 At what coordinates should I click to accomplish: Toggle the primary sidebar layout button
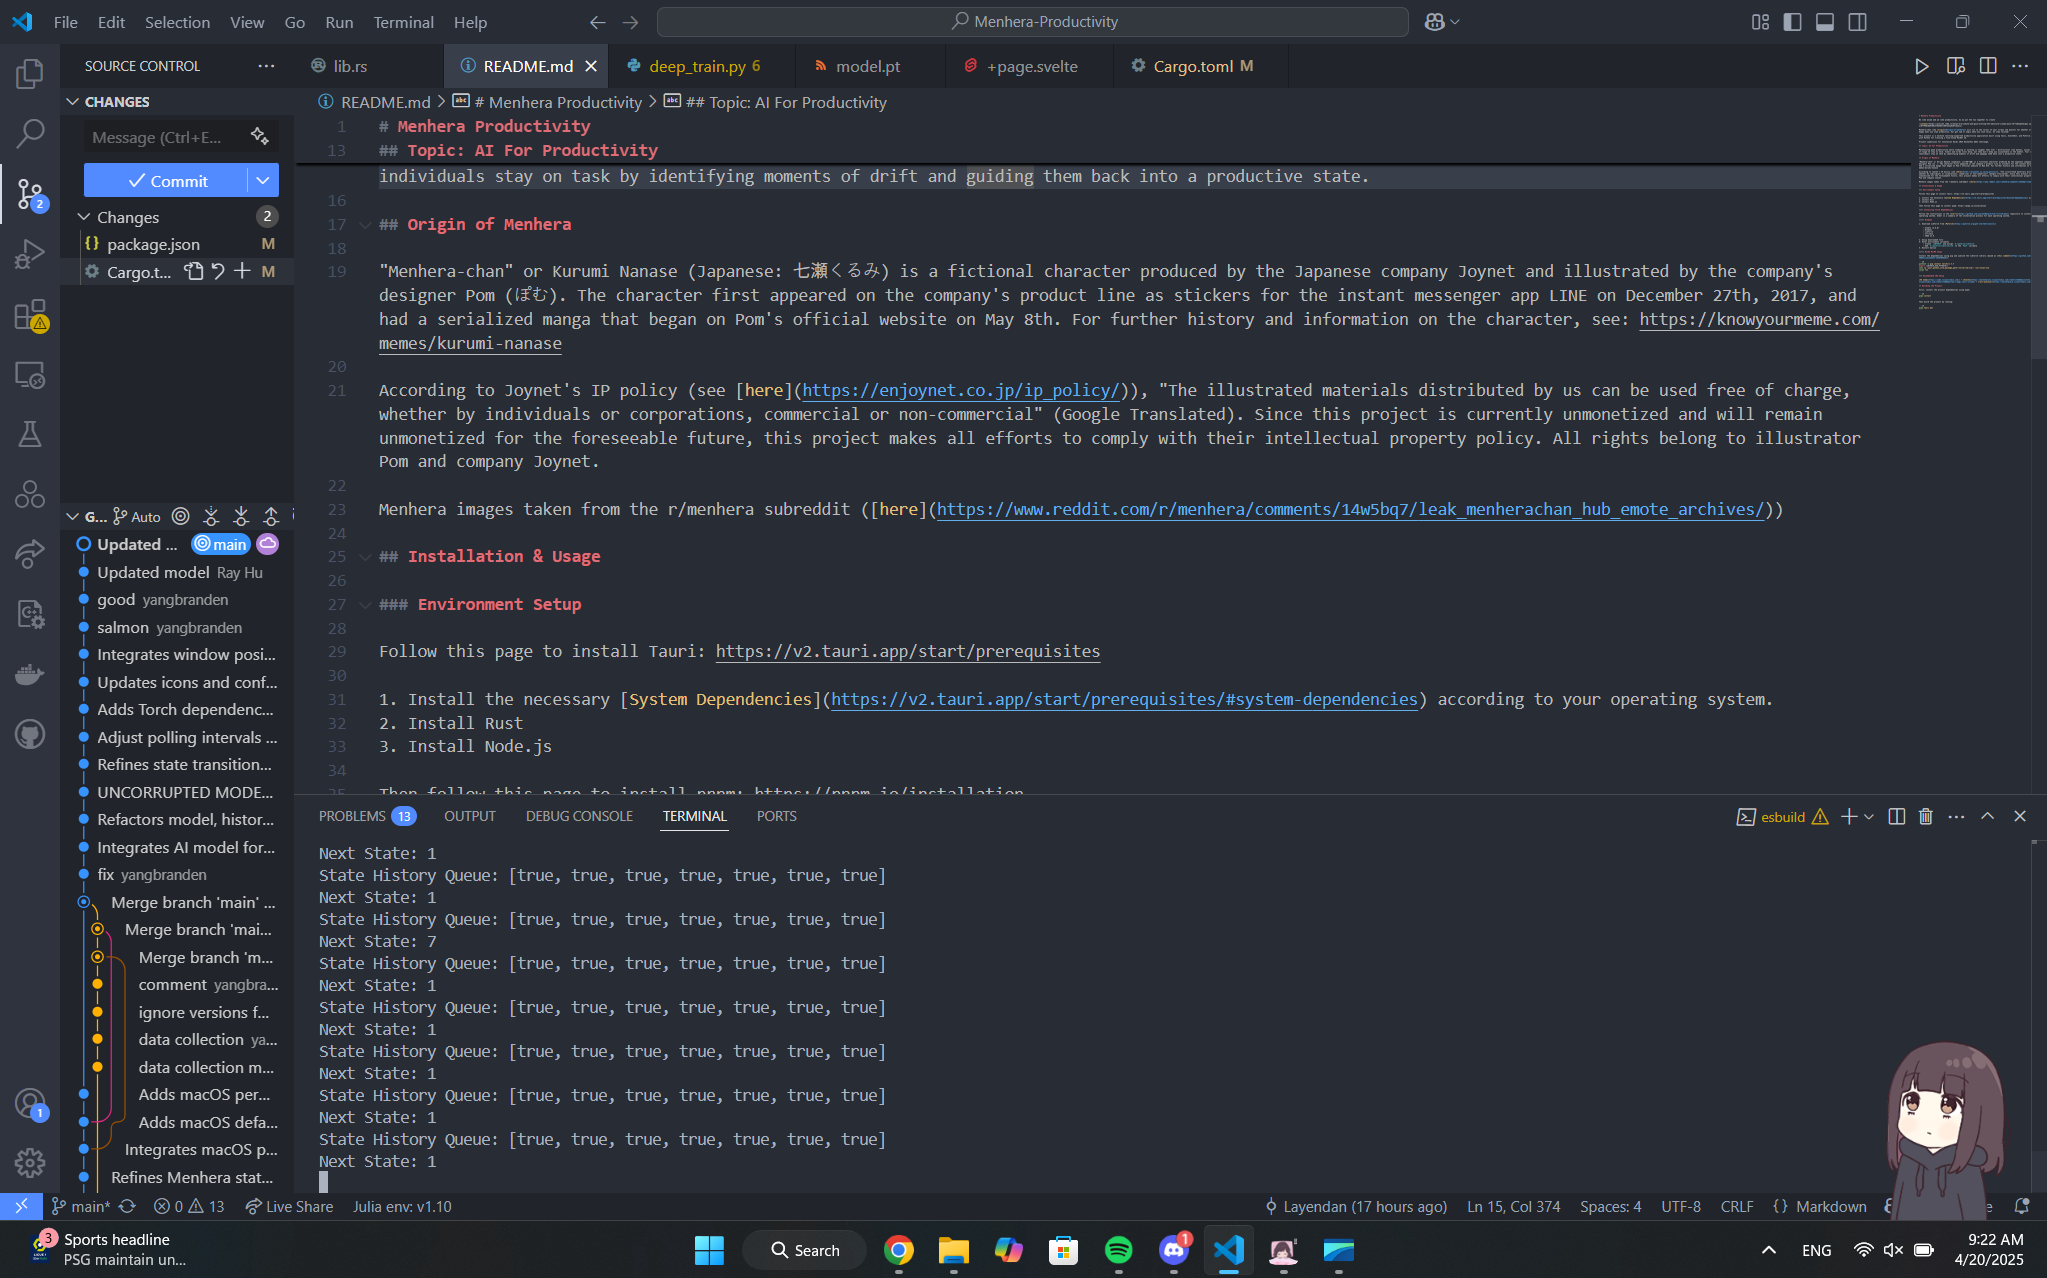click(x=1792, y=22)
